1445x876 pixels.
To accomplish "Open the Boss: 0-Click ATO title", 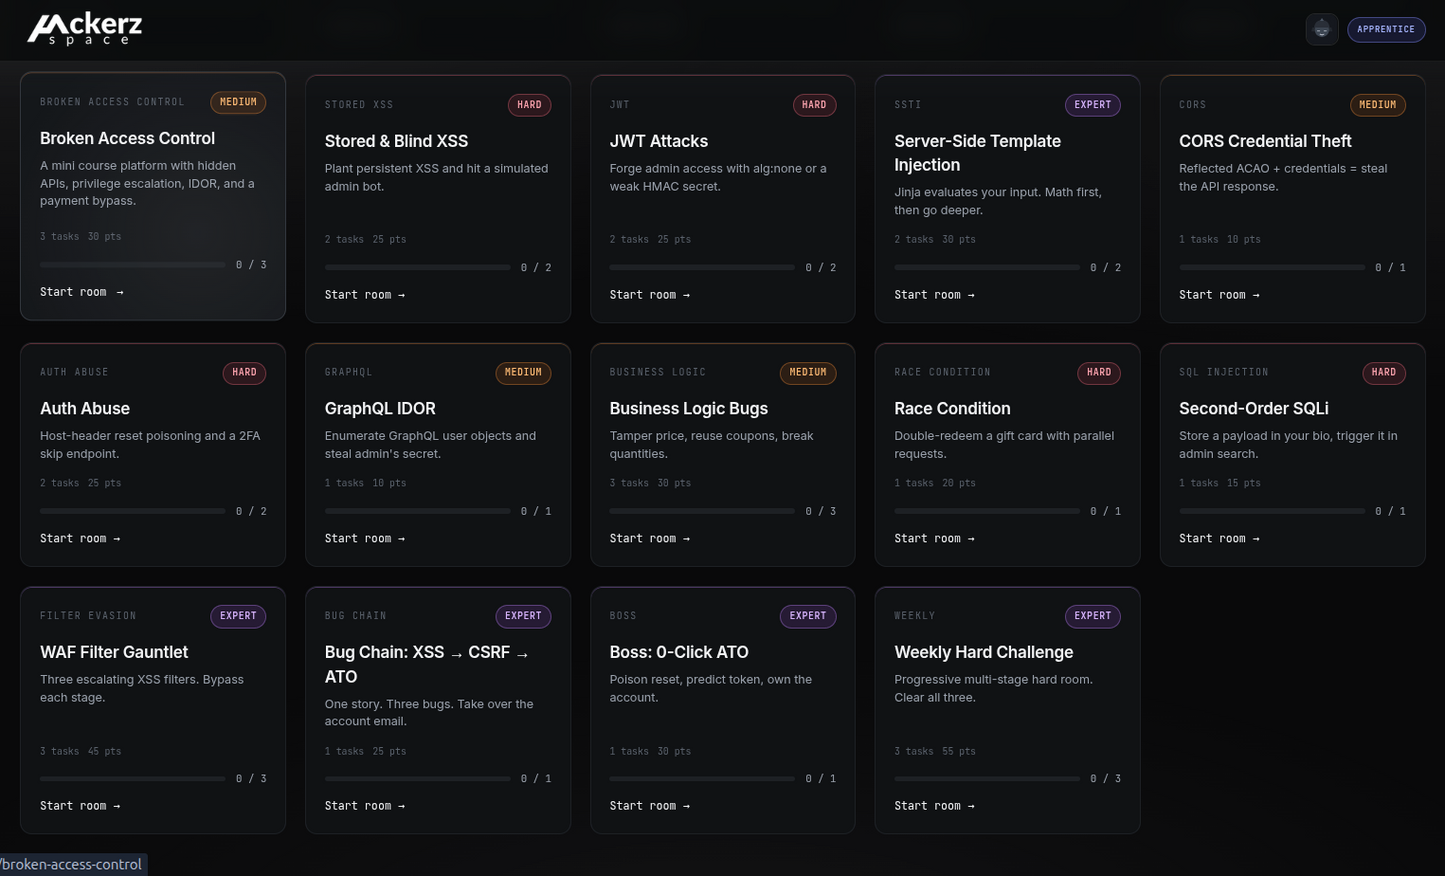I will (679, 652).
